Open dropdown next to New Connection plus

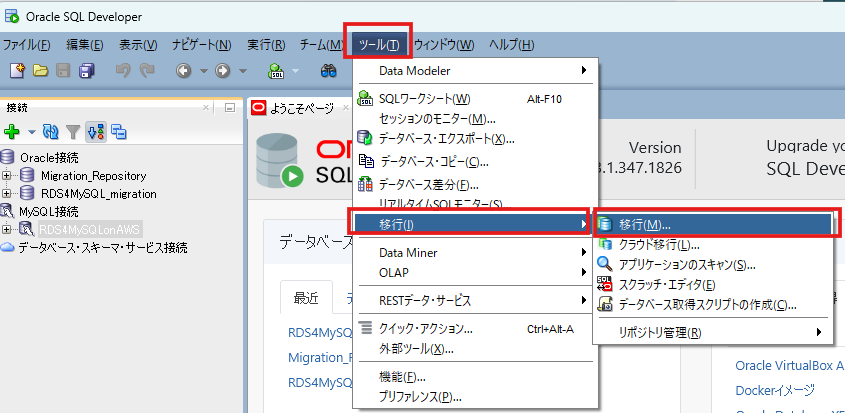tap(31, 132)
